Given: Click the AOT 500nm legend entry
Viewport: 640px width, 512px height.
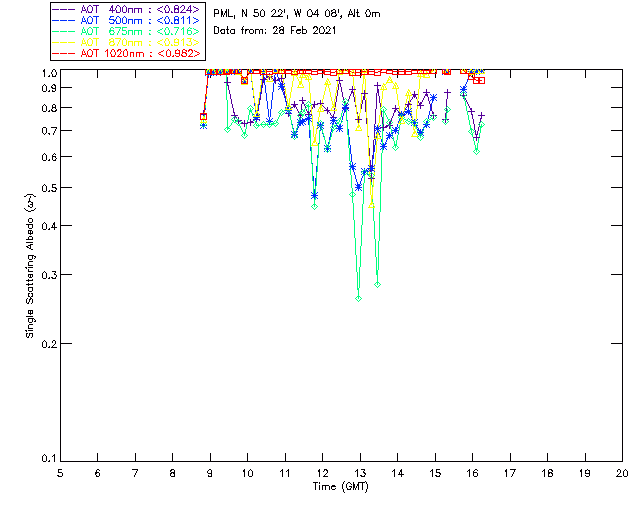Looking at the screenshot, I should (x=127, y=20).
